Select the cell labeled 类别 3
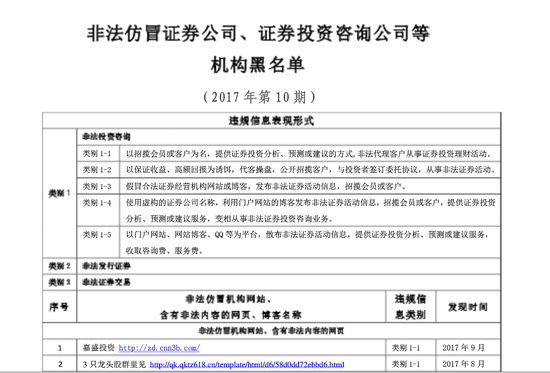Viewport: 550px width, 373px height. (59, 282)
